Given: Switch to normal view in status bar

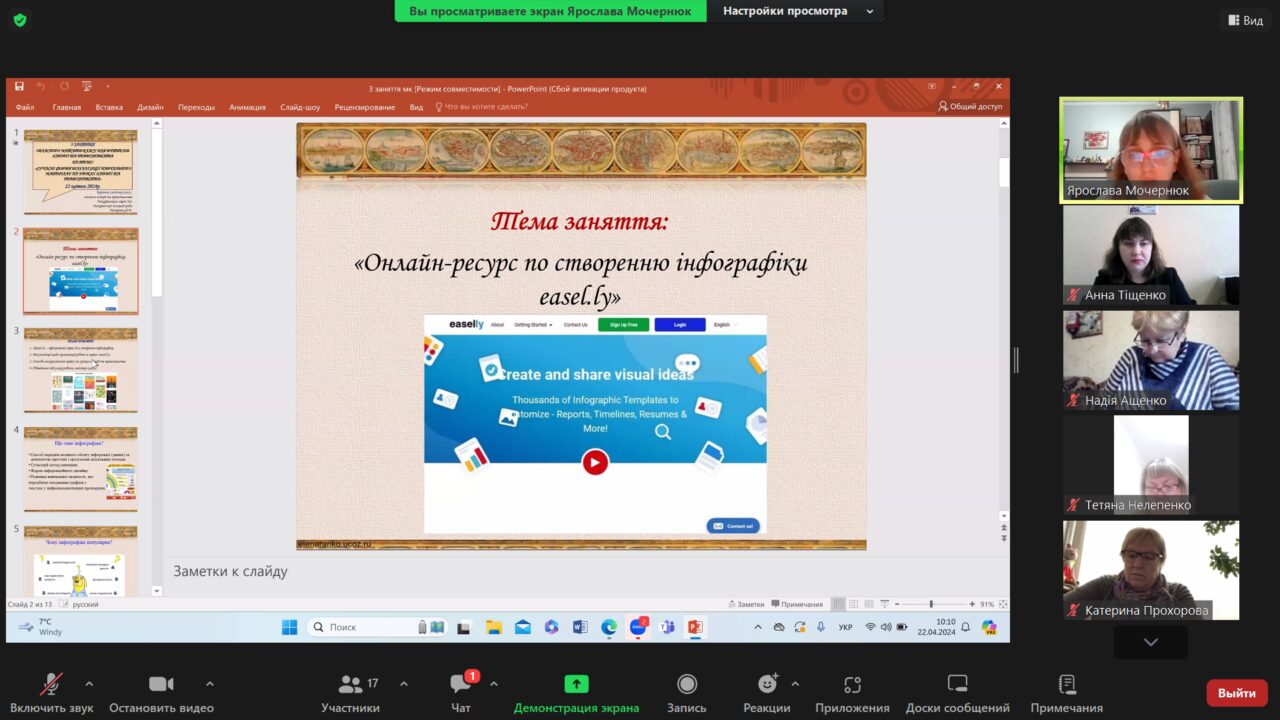Looking at the screenshot, I should coord(838,604).
